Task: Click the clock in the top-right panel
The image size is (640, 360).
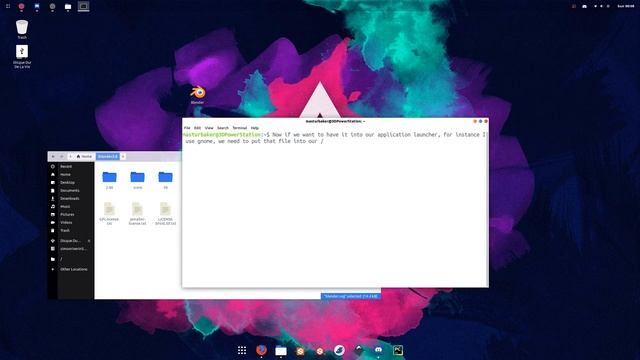Action: point(626,6)
